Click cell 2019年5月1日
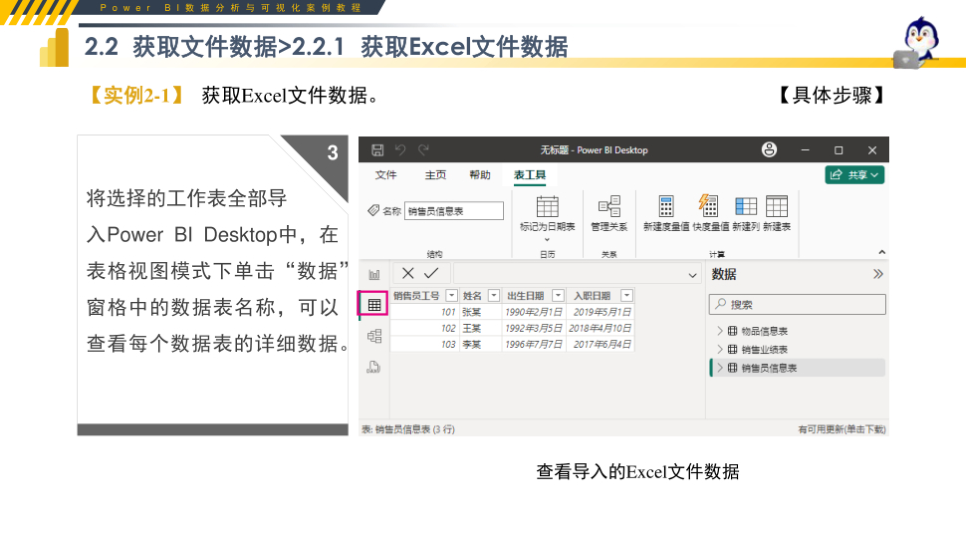The height and width of the screenshot is (544, 966). click(x=600, y=312)
